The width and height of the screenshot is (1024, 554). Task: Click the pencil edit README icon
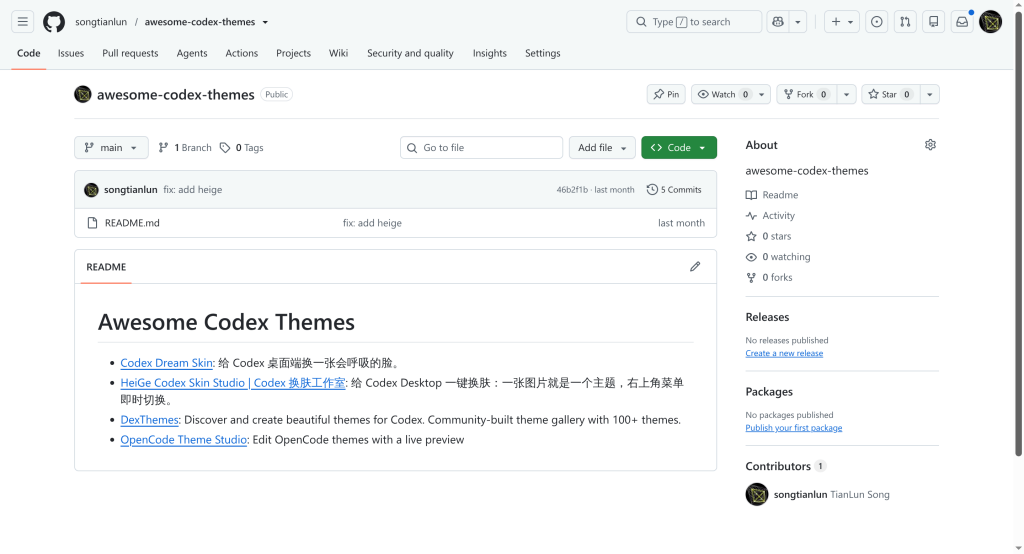click(x=695, y=267)
